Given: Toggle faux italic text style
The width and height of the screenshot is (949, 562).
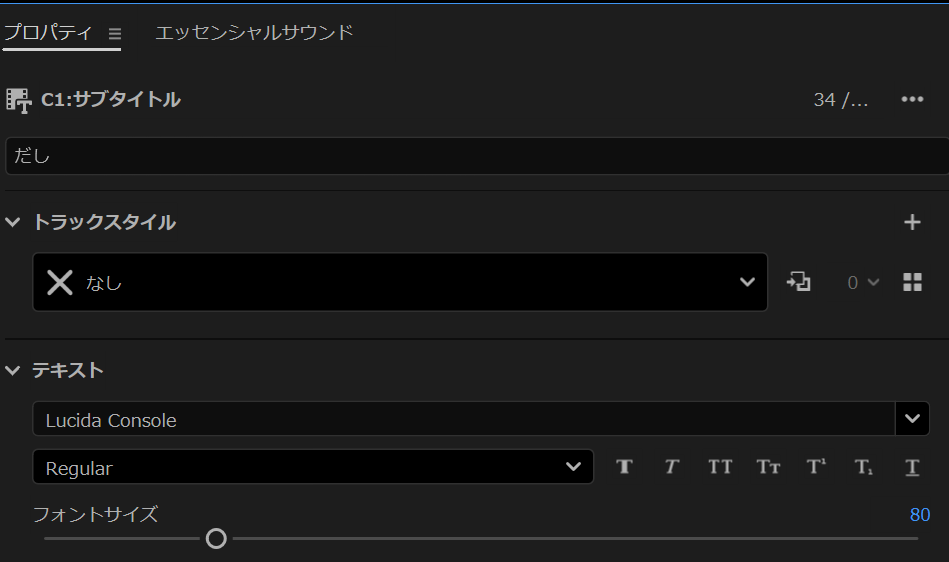Looking at the screenshot, I should [x=672, y=467].
